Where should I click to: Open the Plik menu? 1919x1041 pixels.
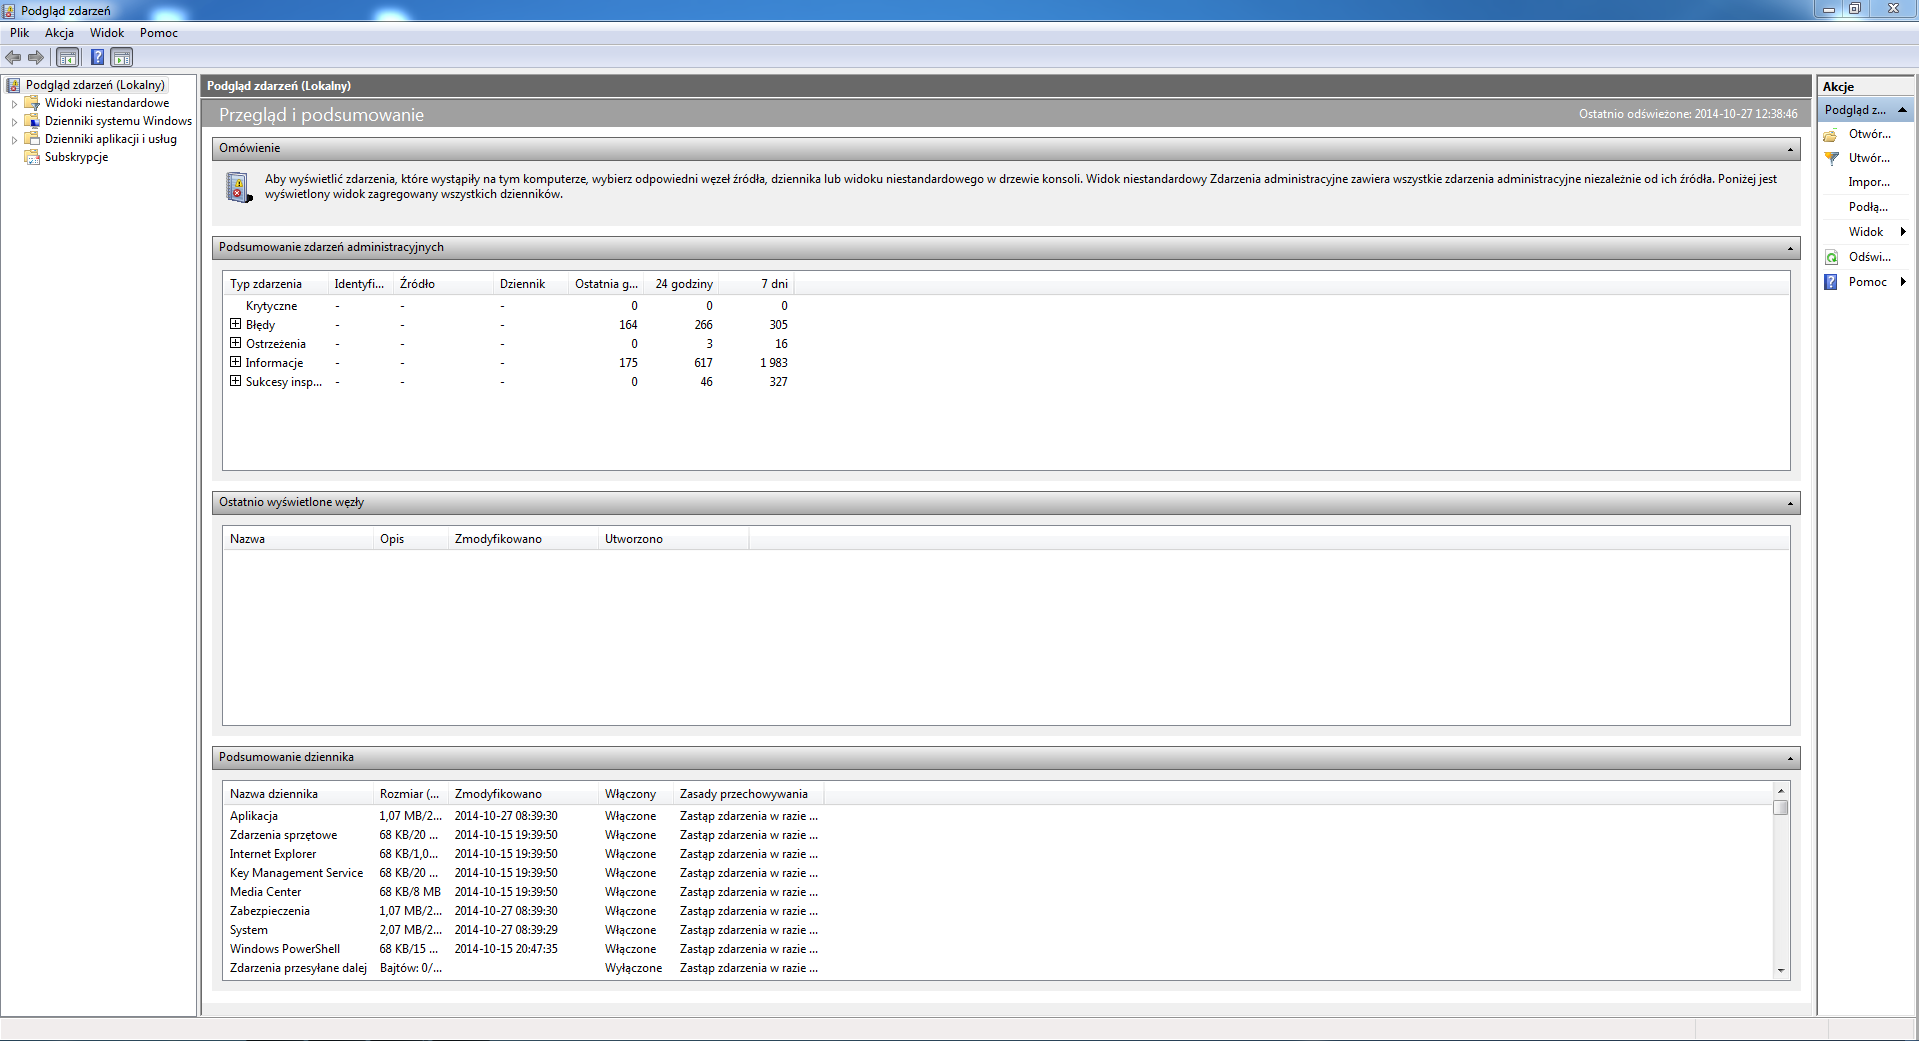19,33
